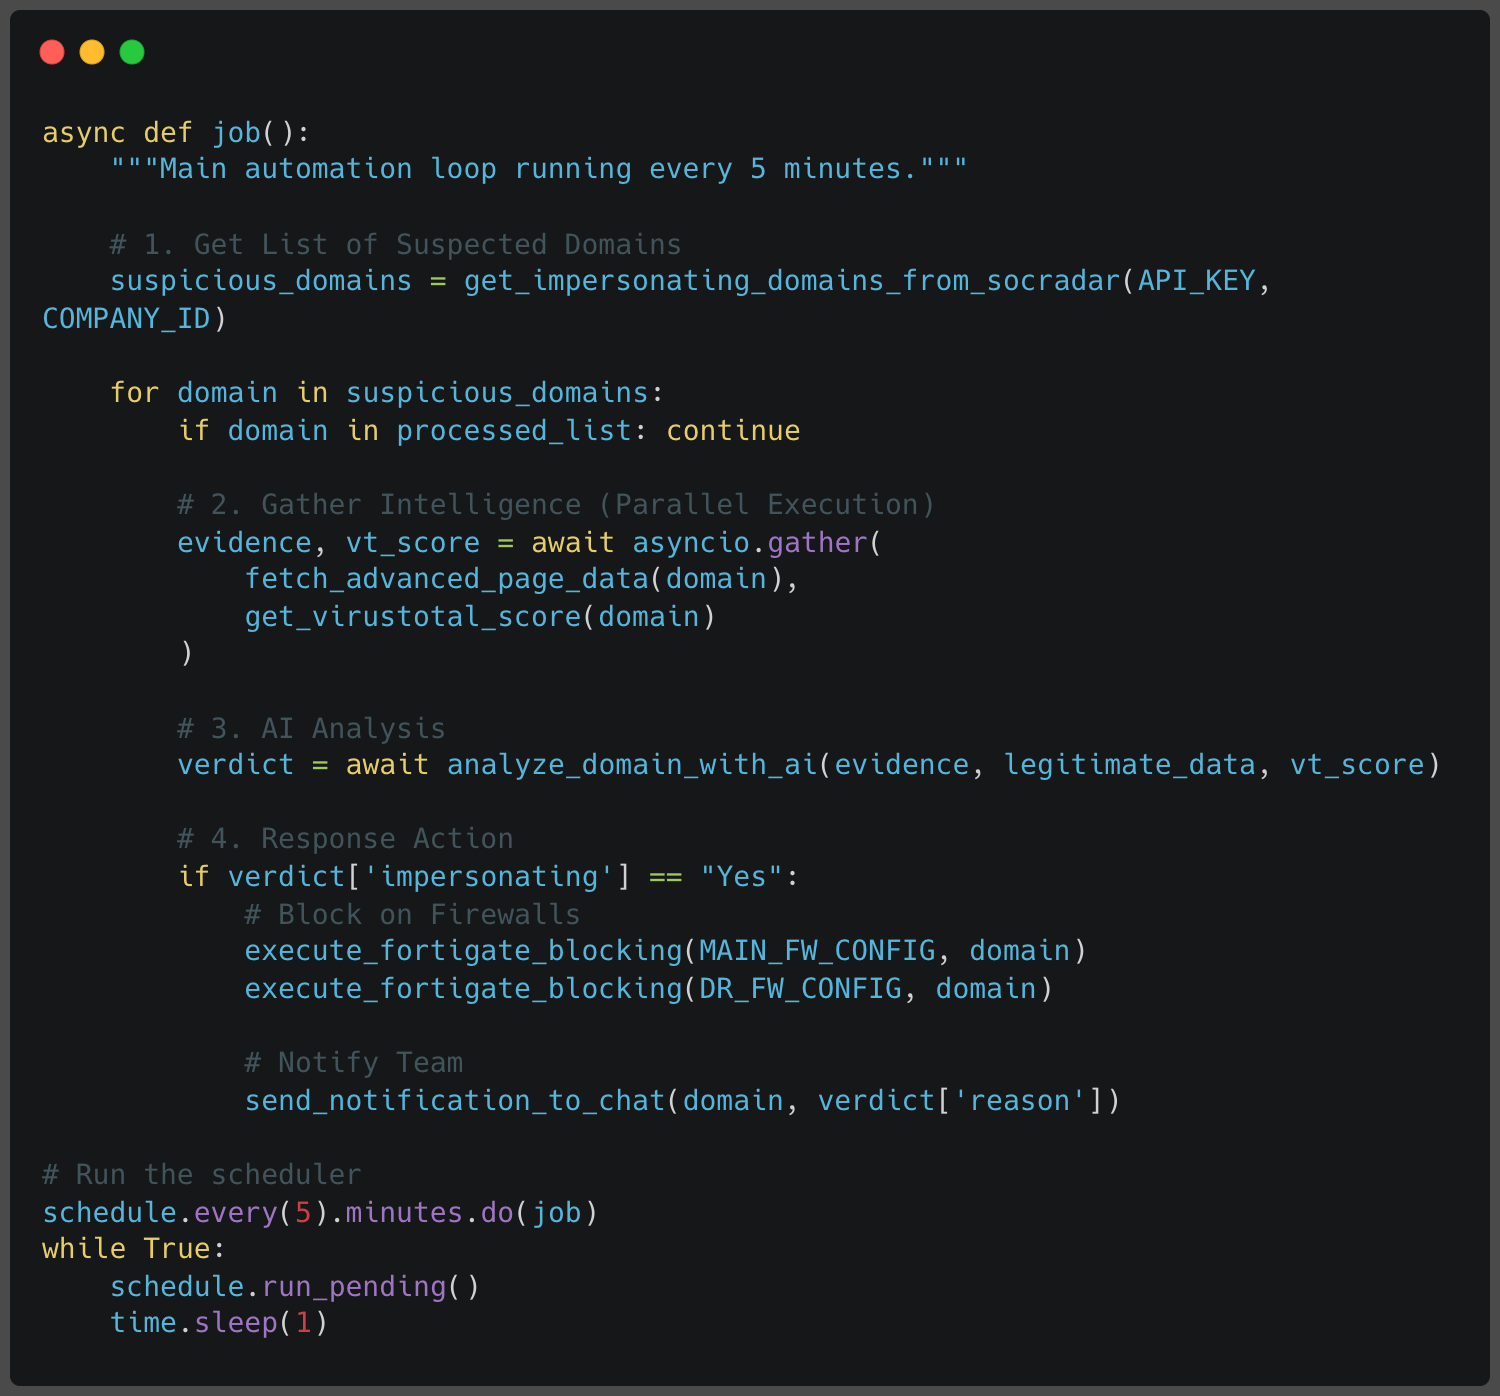Click the get_impersonating_domains_from_socradar function call
The image size is (1500, 1396).
[791, 281]
